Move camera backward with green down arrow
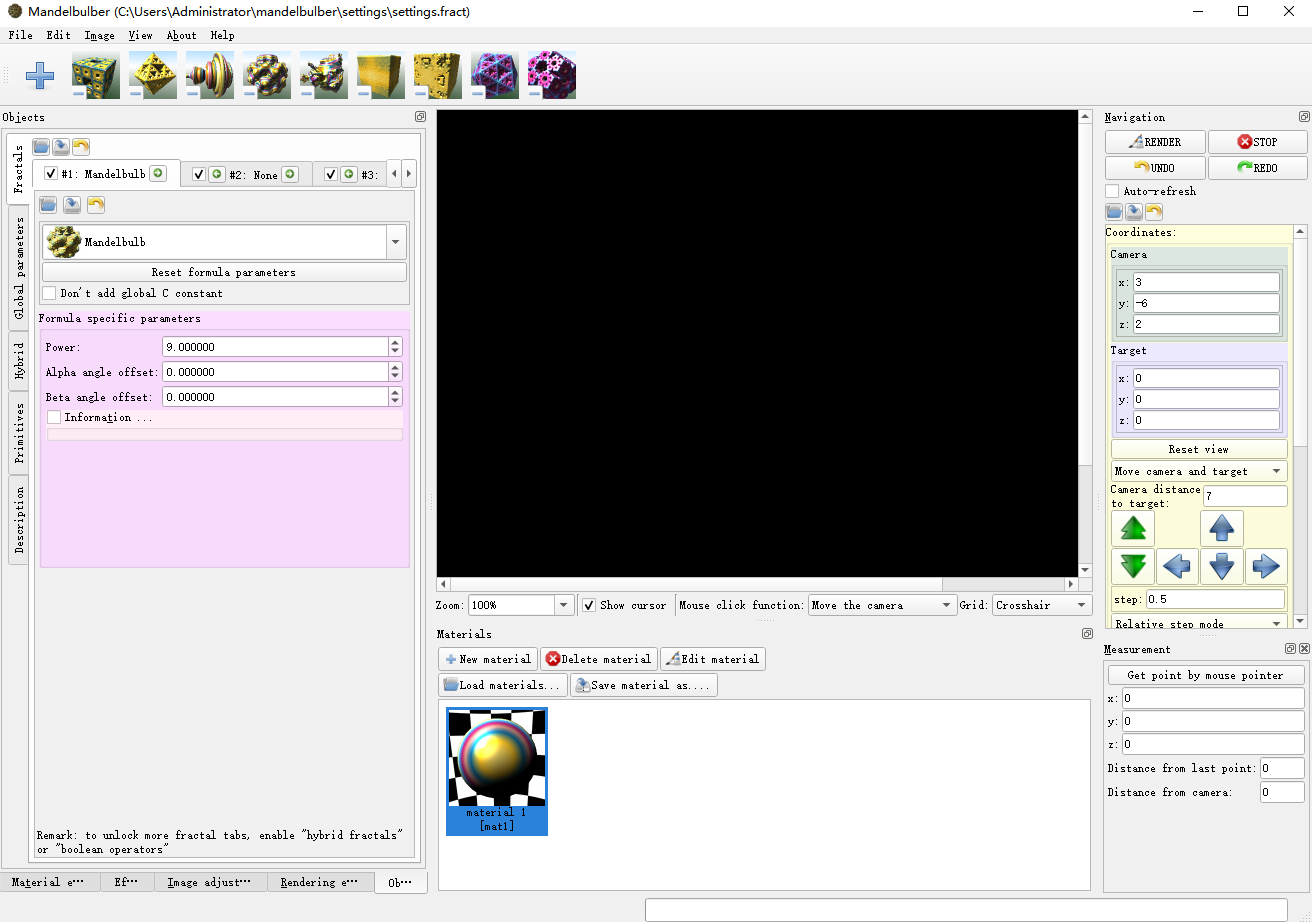The image size is (1312, 922). [x=1133, y=567]
